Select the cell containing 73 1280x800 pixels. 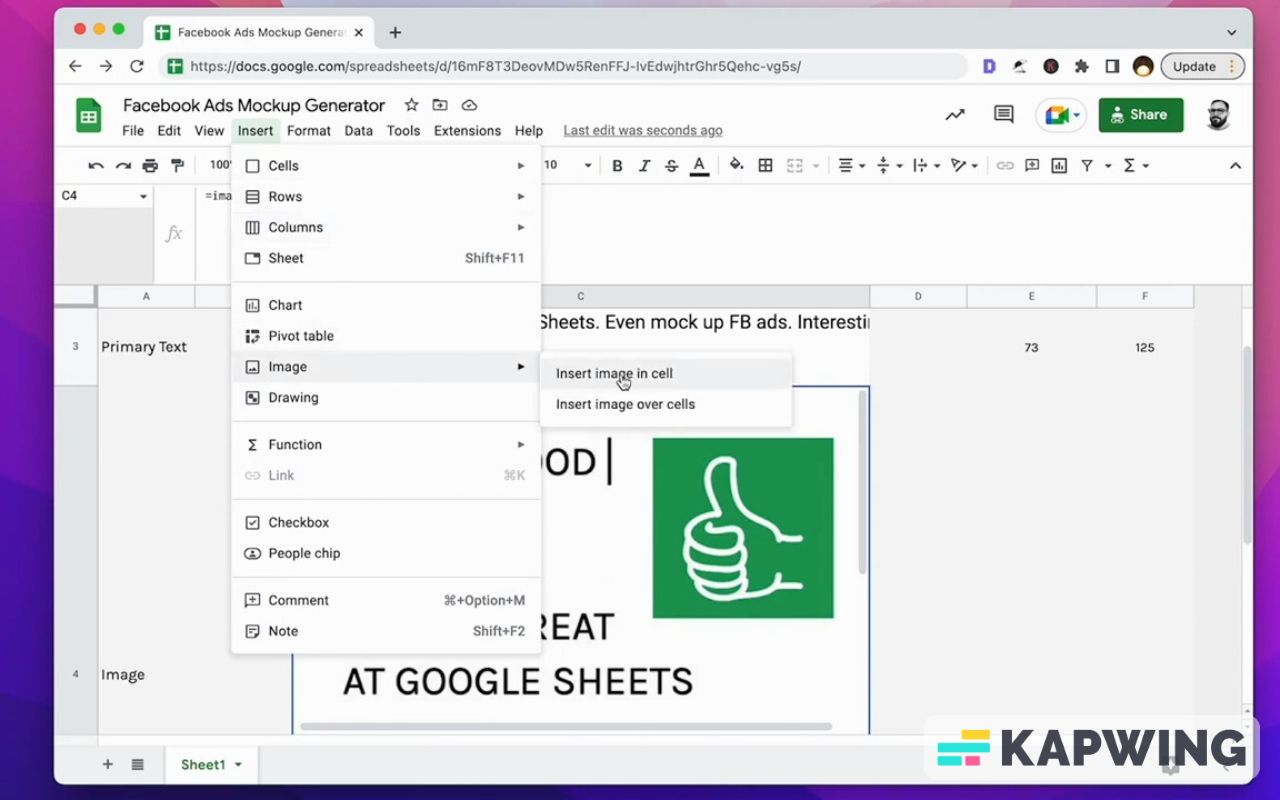pyautogui.click(x=1031, y=347)
